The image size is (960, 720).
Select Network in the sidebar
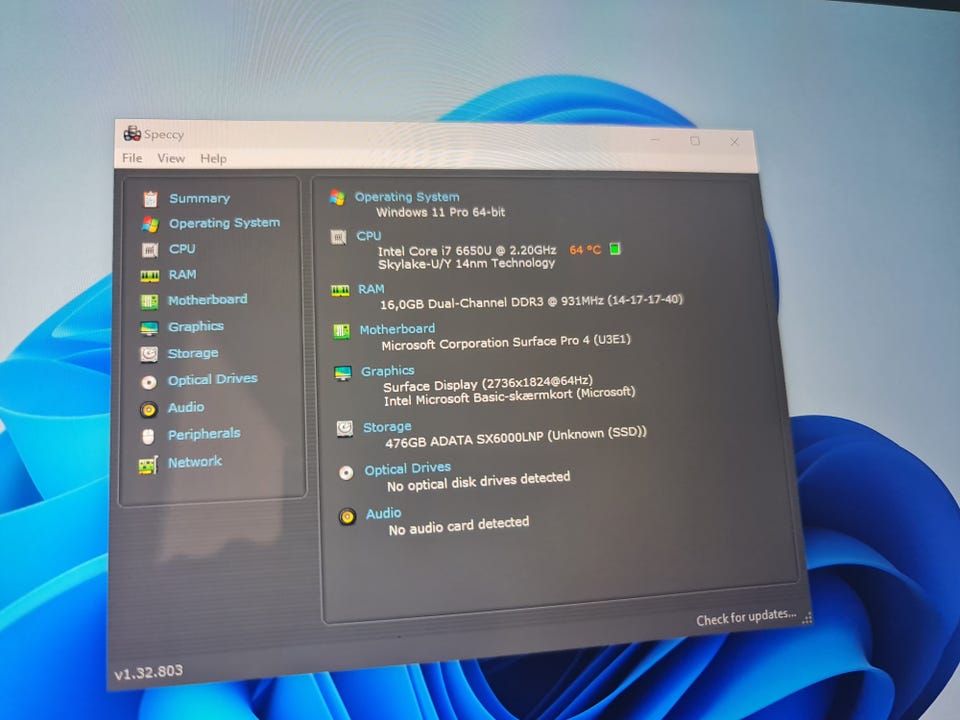195,462
